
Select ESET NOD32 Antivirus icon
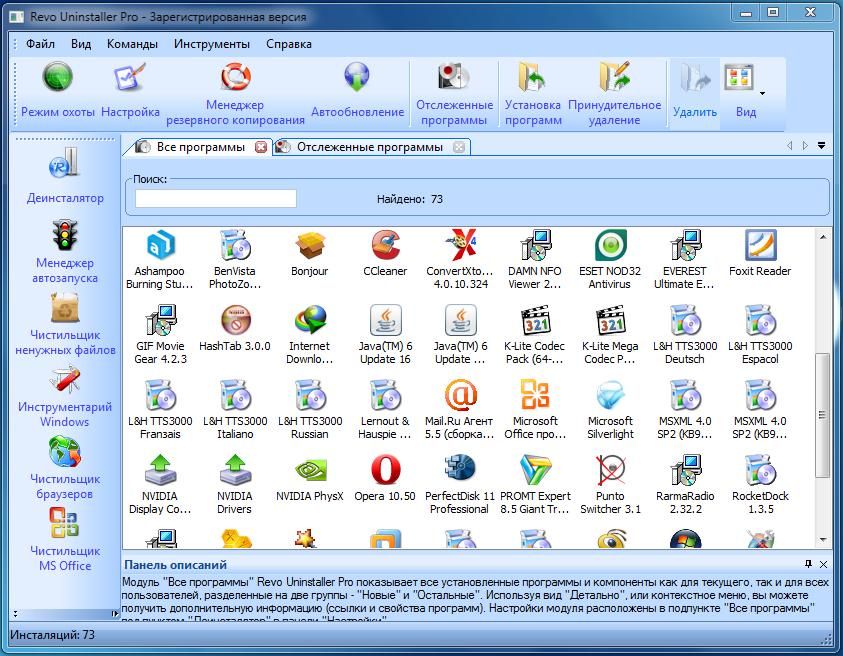610,245
